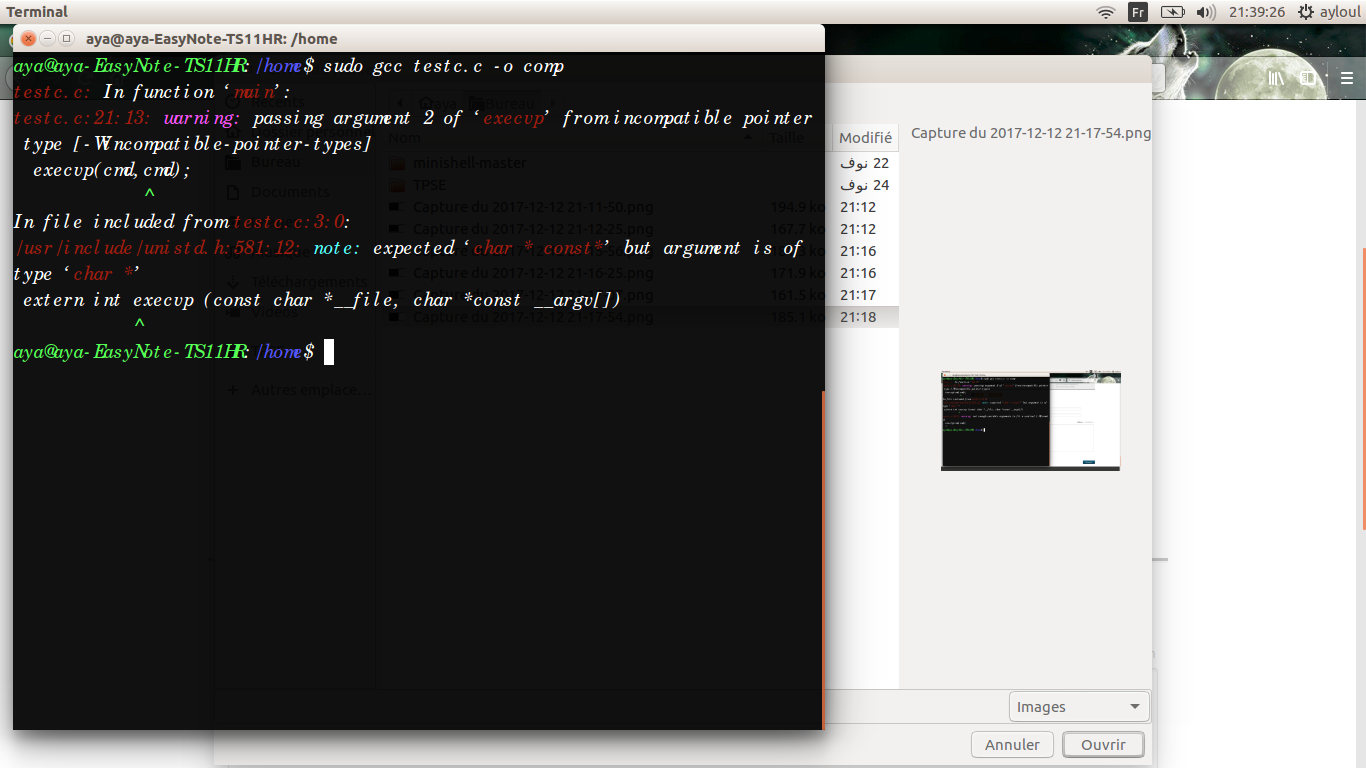Open the Terminal menu in the menu bar
This screenshot has height=768, width=1366.
click(37, 11)
